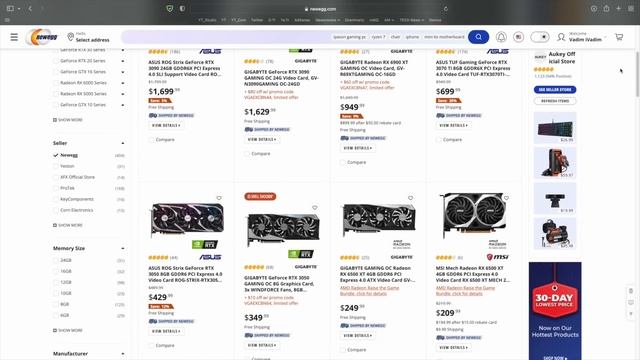640x360 pixels.
Task: Click wishlist heart on GIGABYTE RTX 3050 card
Action: point(315,208)
